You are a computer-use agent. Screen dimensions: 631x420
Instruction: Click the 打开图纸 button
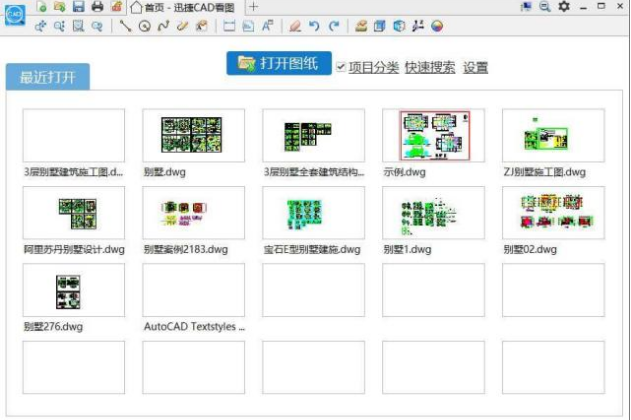278,64
